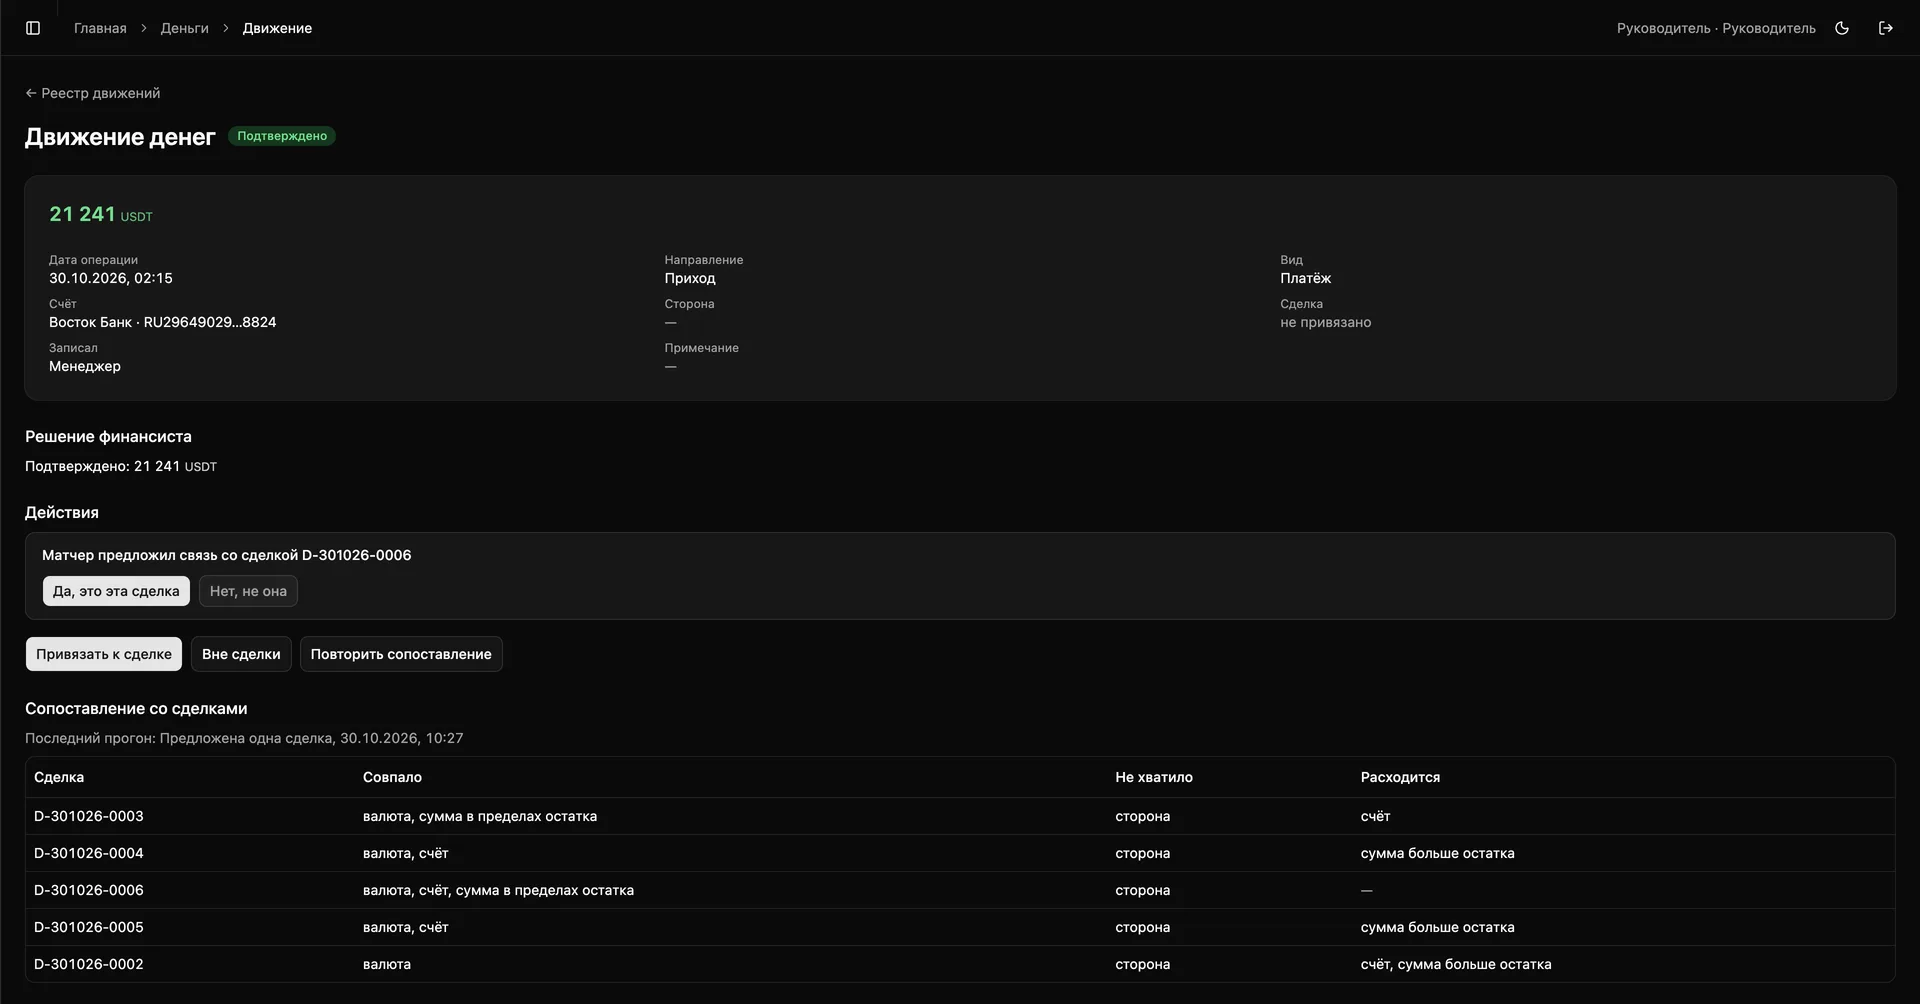Screen dimensions: 1920x1004
Task: Open the Движение breadcrumb item
Action: coord(277,28)
